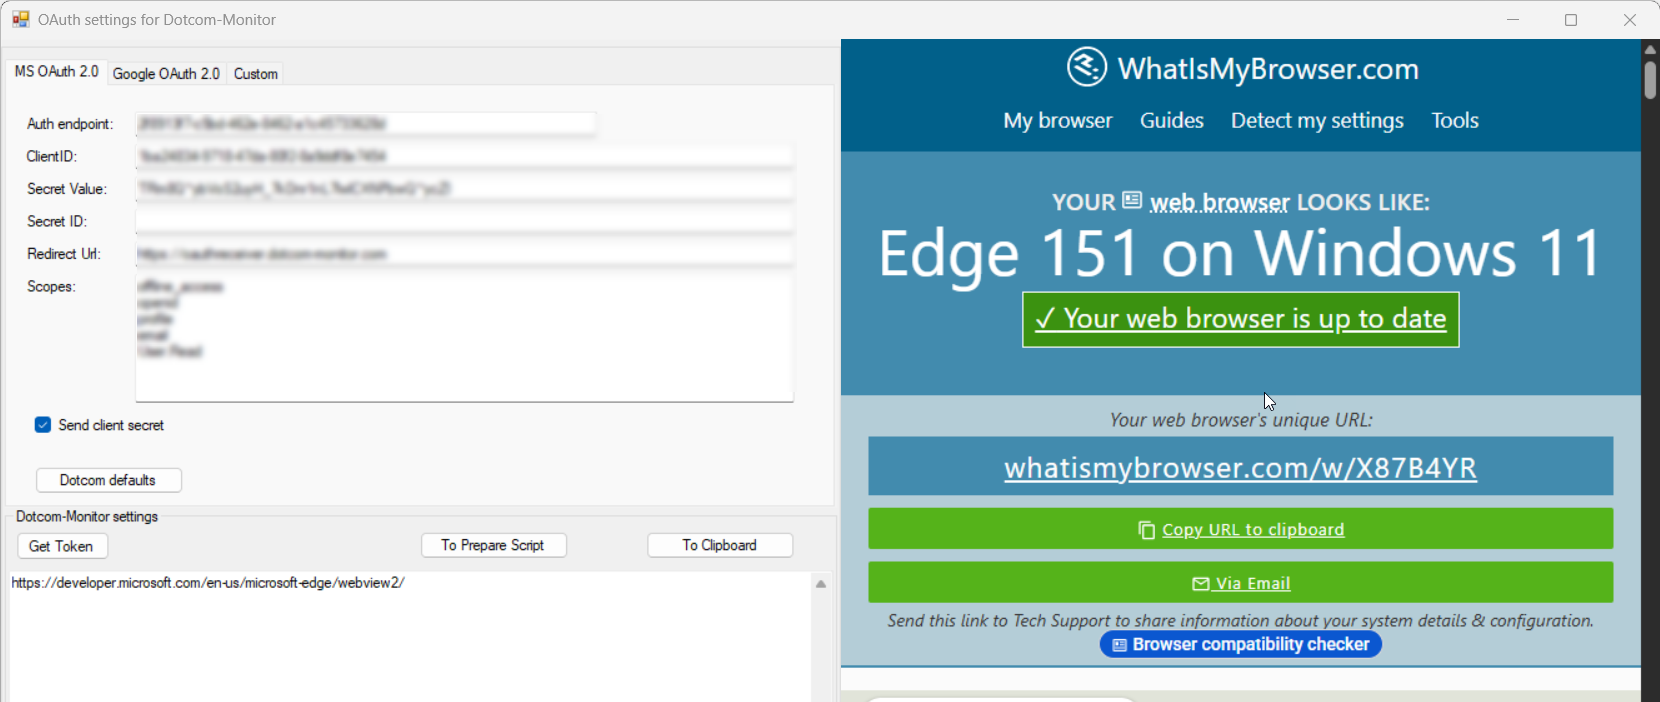Viewport: 1660px width, 702px height.
Task: Click the Get Token button
Action: pos(62,546)
